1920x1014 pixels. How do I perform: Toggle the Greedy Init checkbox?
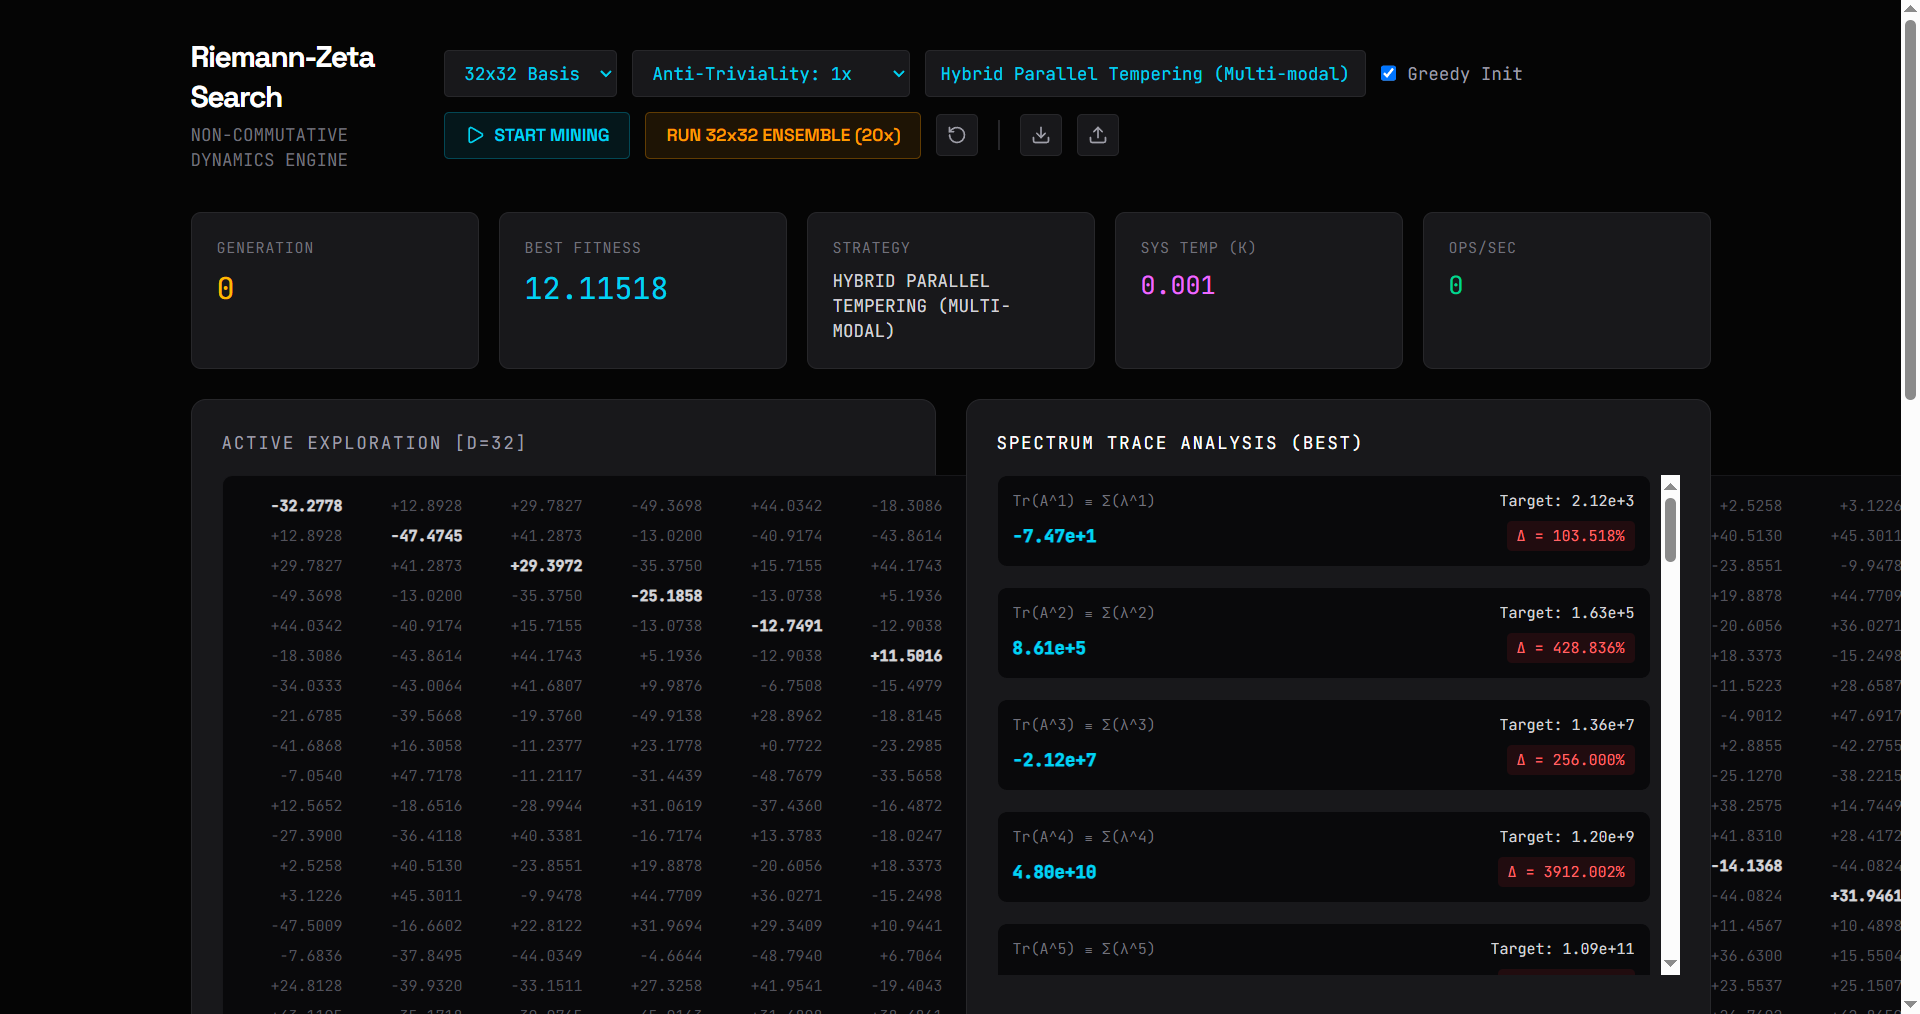pyautogui.click(x=1388, y=73)
